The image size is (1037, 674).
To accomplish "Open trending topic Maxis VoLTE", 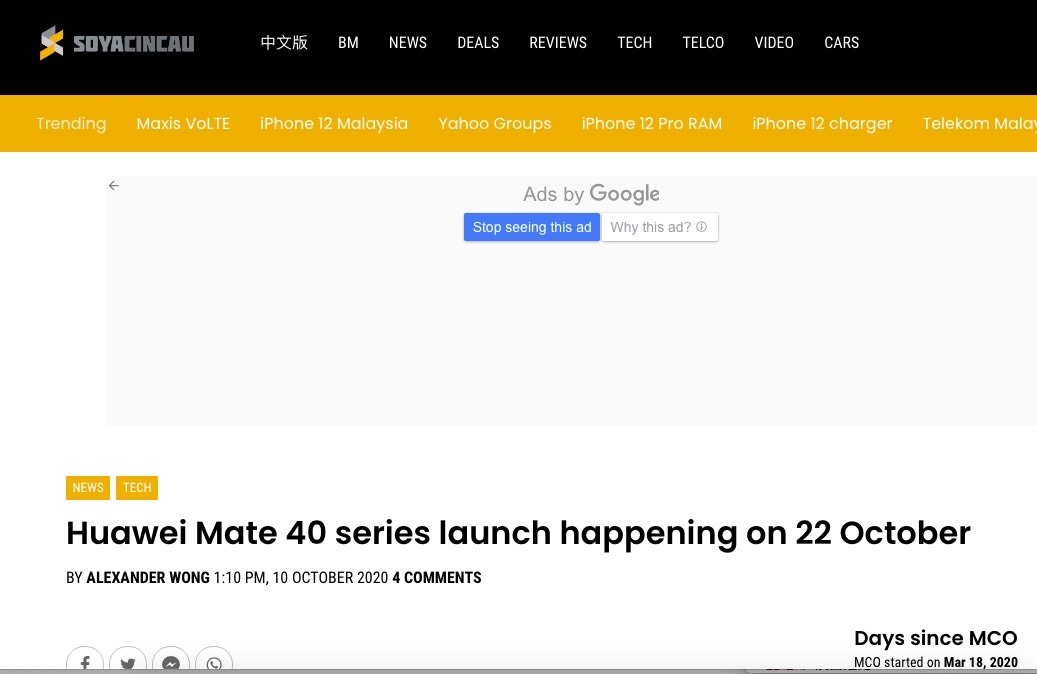I will click(183, 124).
